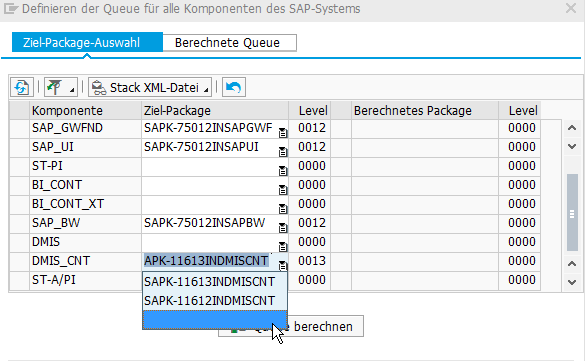
Task: Select the Ziel-Package-Auswahl tab
Action: (87, 43)
